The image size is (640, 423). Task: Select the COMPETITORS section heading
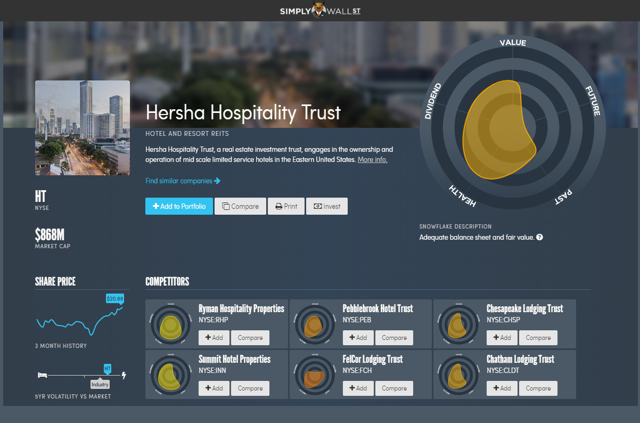pos(167,281)
